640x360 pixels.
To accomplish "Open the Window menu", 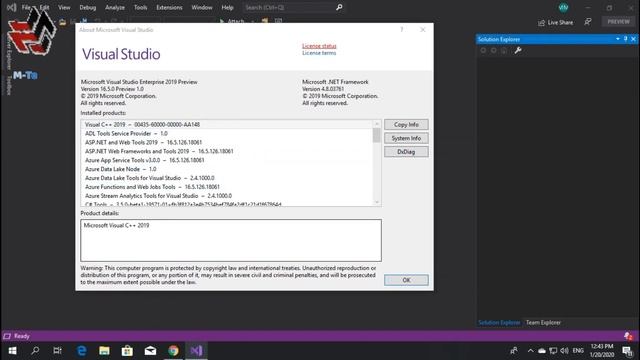I will pyautogui.click(x=202, y=7).
